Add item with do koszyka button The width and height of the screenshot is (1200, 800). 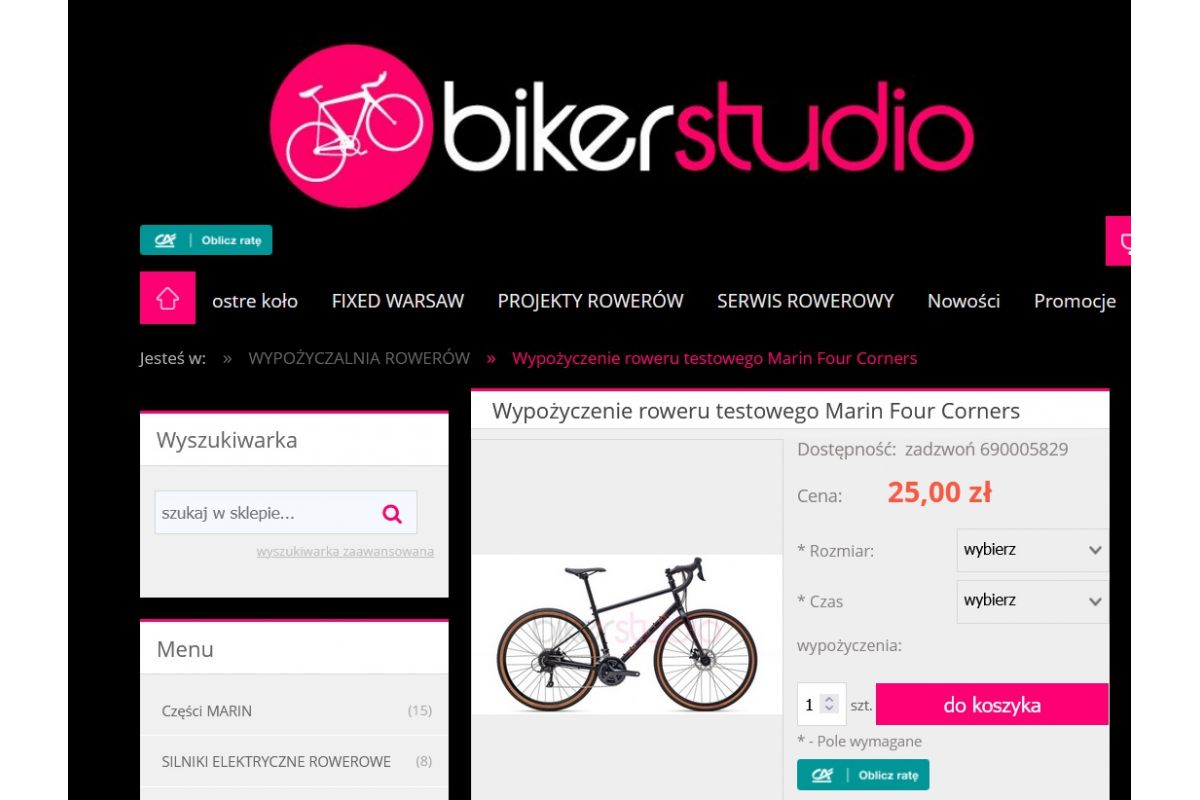click(x=992, y=704)
